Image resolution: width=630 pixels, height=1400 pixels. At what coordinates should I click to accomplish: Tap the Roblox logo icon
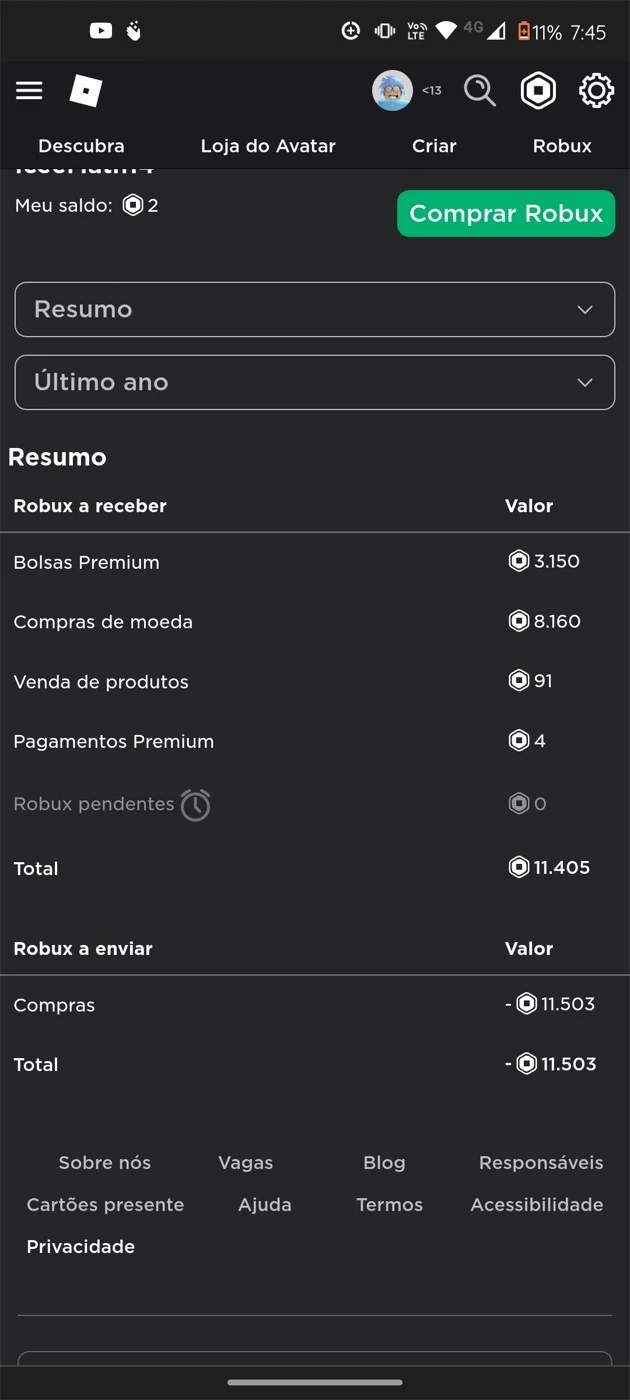click(x=86, y=91)
